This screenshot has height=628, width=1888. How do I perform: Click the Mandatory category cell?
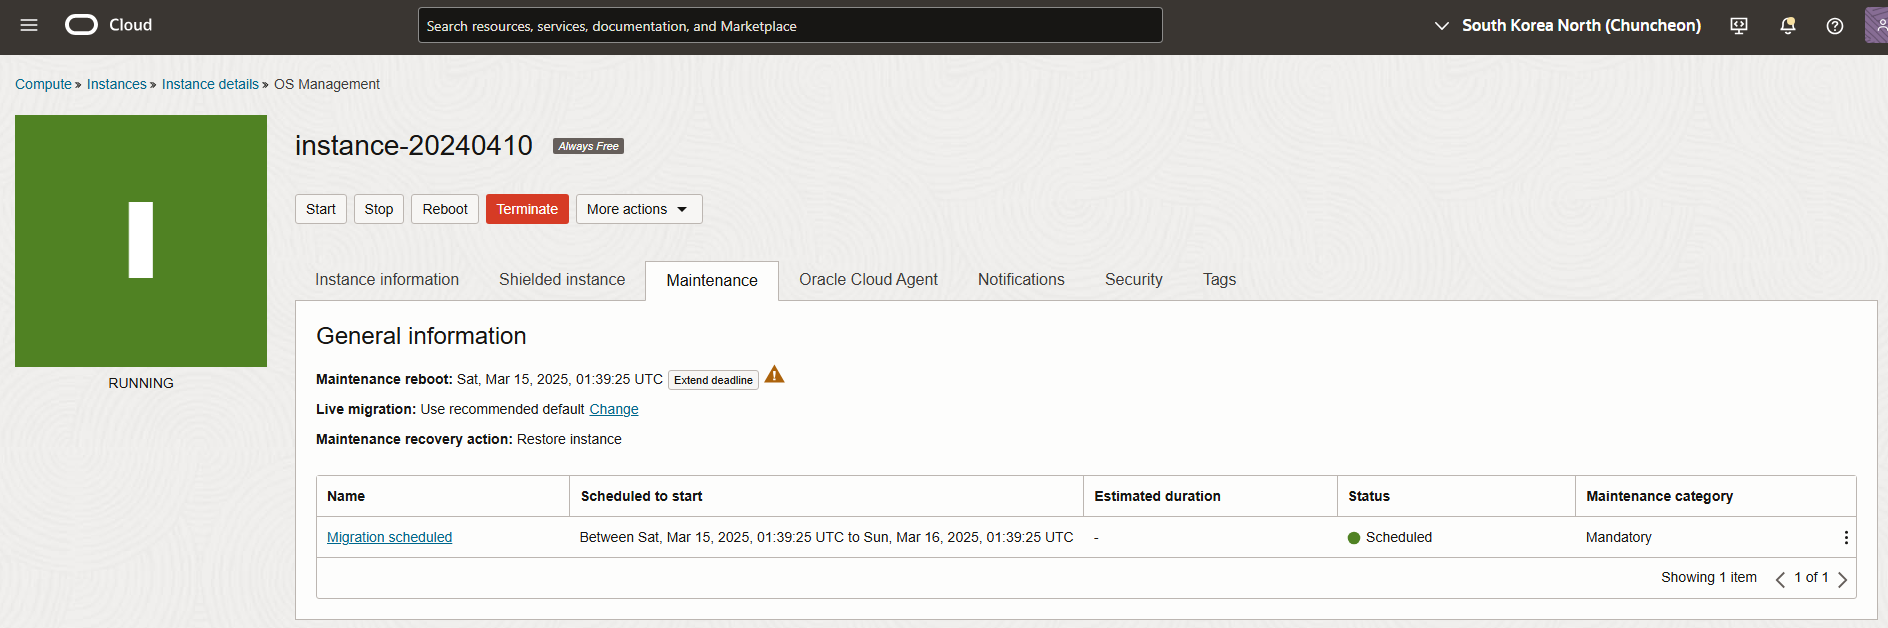(1618, 537)
